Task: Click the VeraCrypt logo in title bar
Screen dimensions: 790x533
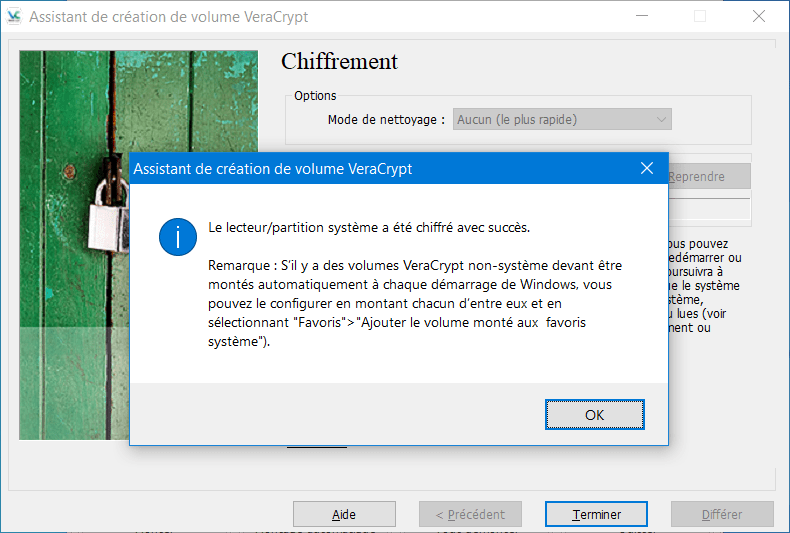Action: (14, 17)
